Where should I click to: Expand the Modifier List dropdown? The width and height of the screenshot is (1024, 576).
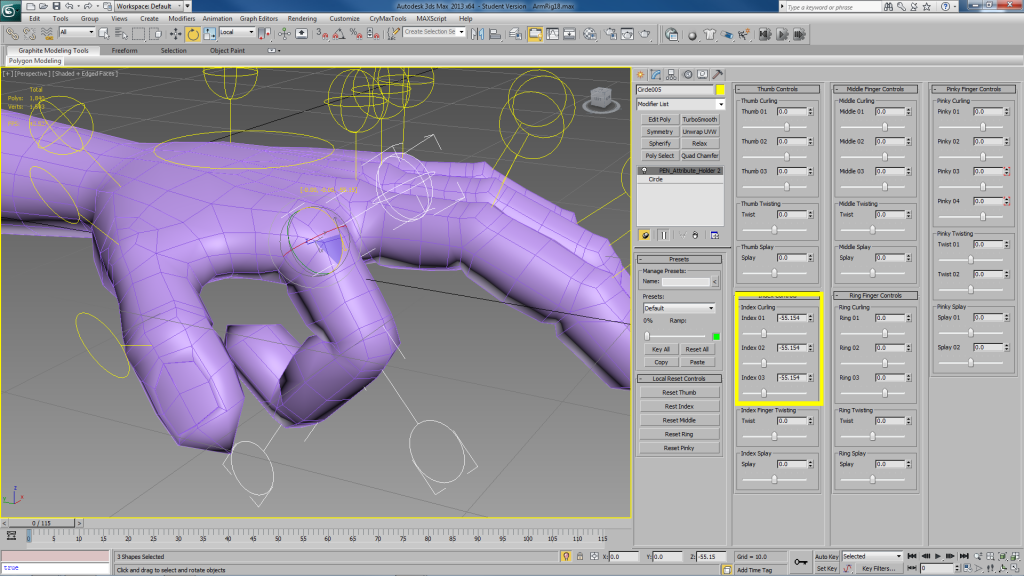coord(680,104)
